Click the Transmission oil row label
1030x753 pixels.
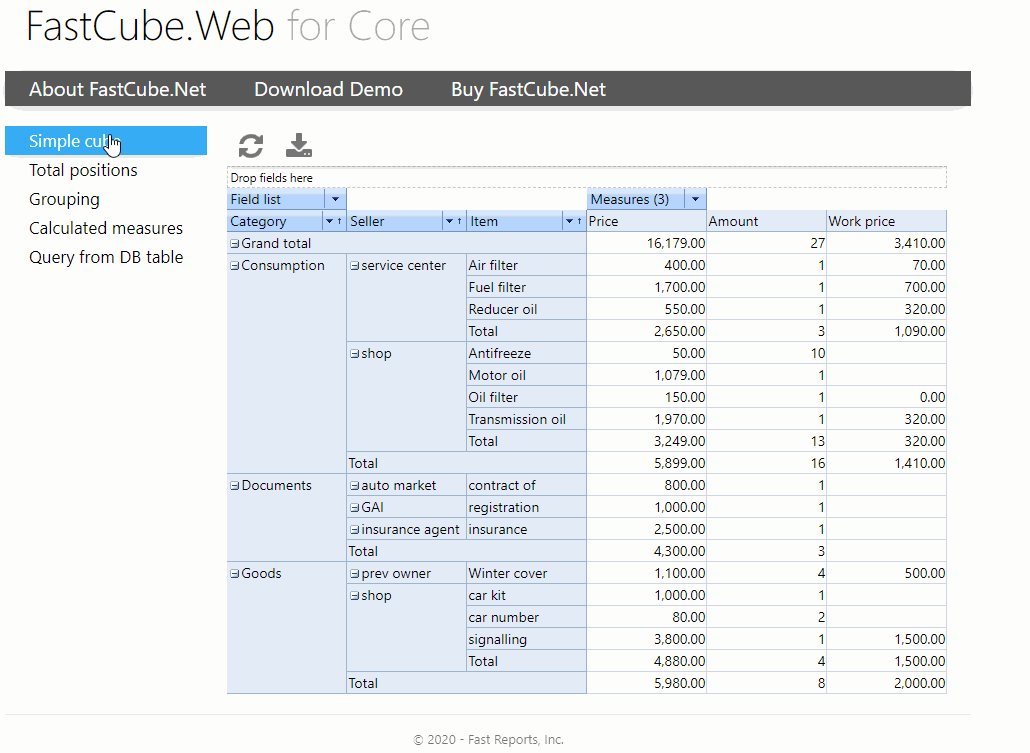click(526, 419)
